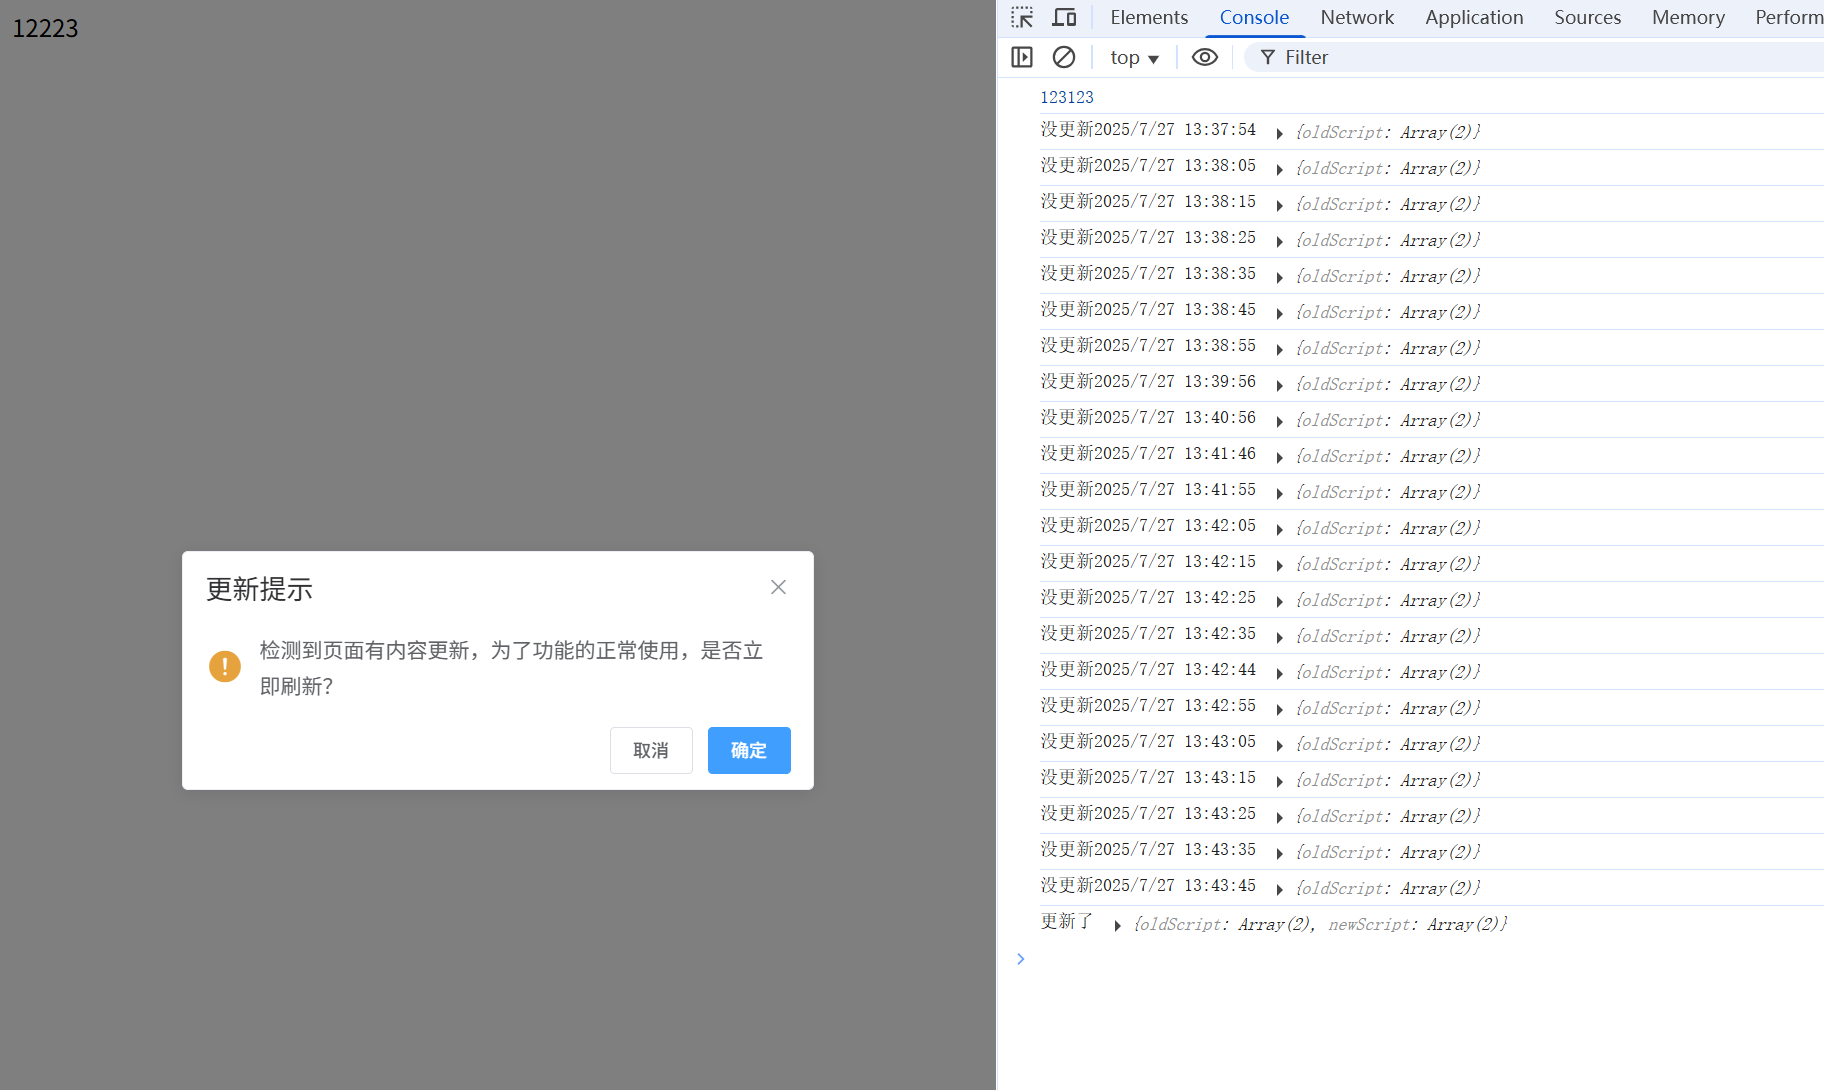
Task: Close the update prompt dialog with X
Action: [x=778, y=587]
